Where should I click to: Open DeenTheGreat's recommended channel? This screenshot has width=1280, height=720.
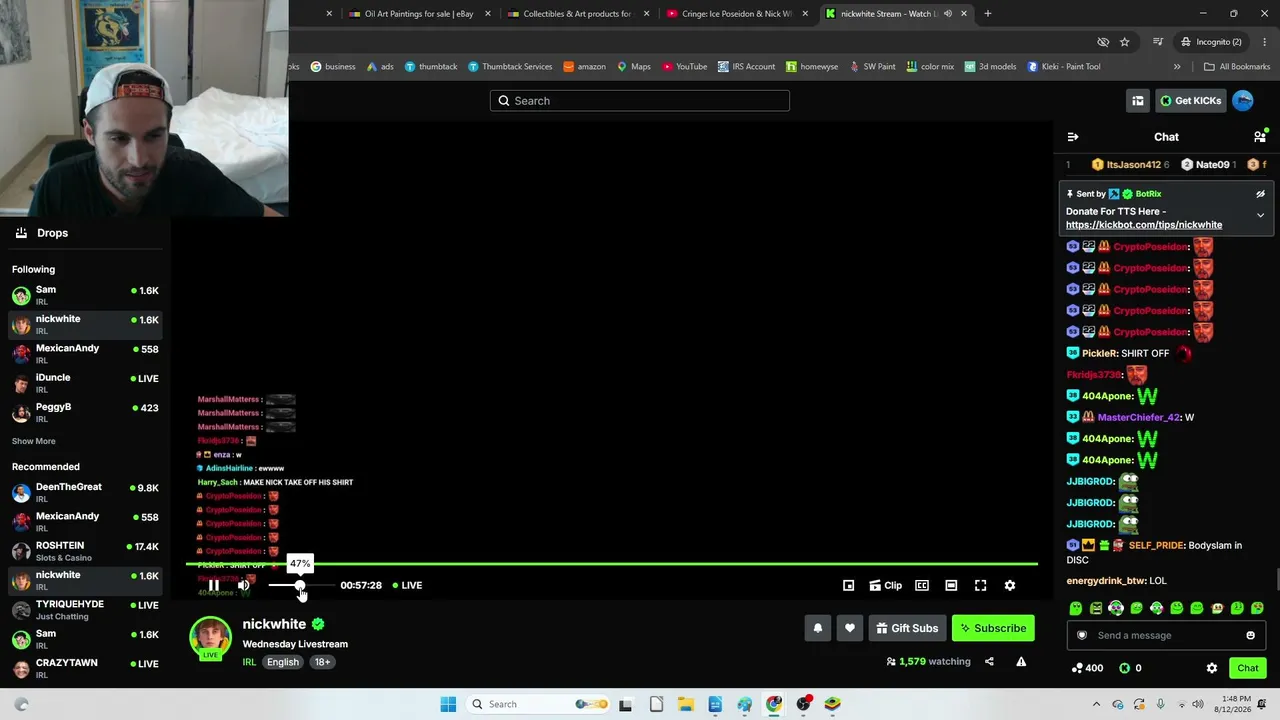pyautogui.click(x=84, y=492)
